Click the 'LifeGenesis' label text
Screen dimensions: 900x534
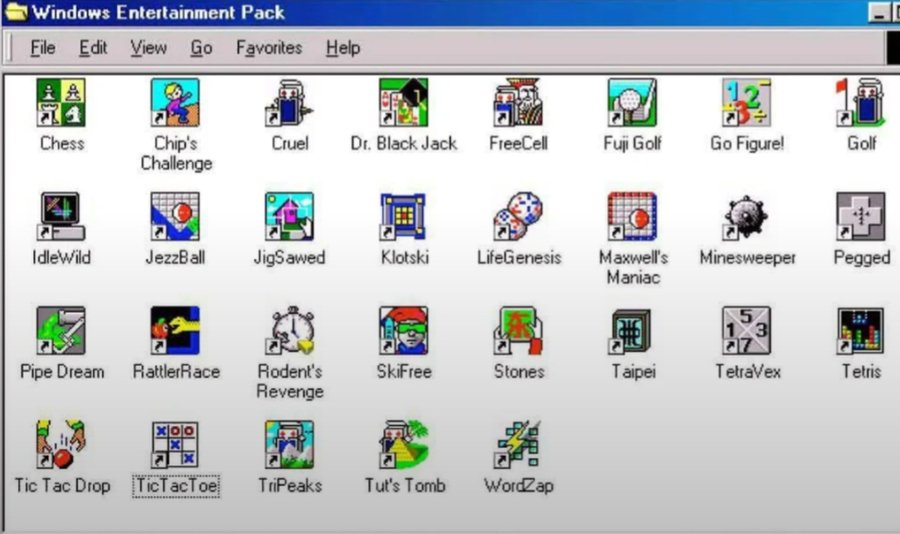coord(519,258)
